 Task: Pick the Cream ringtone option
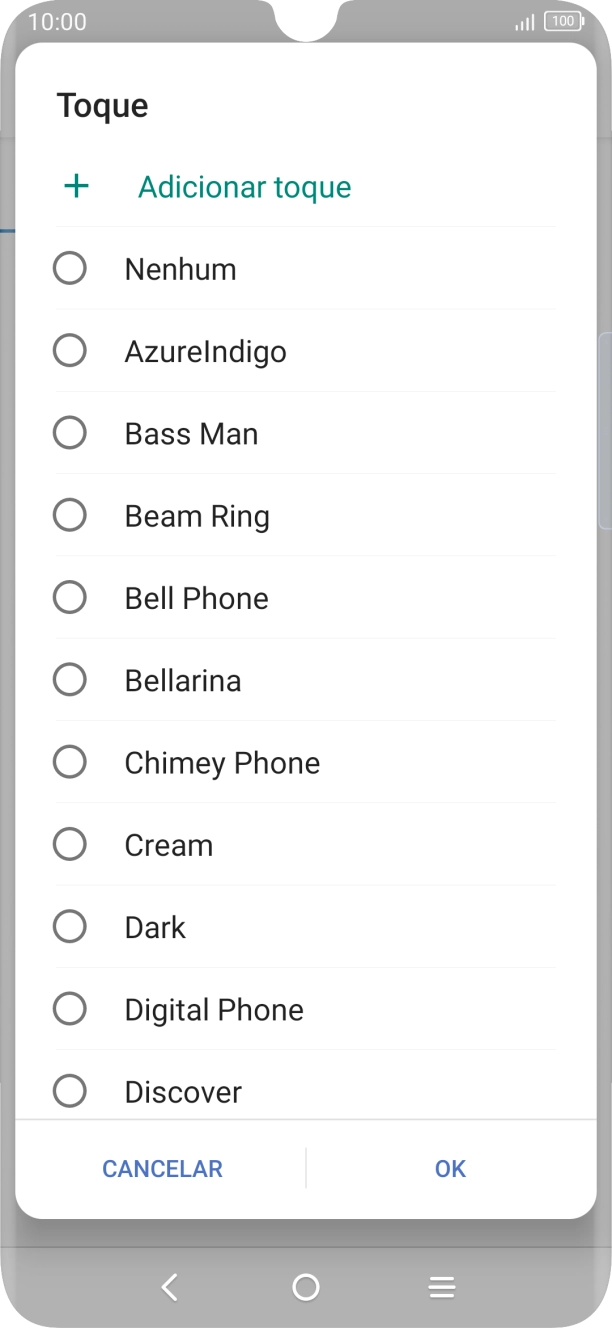70,845
